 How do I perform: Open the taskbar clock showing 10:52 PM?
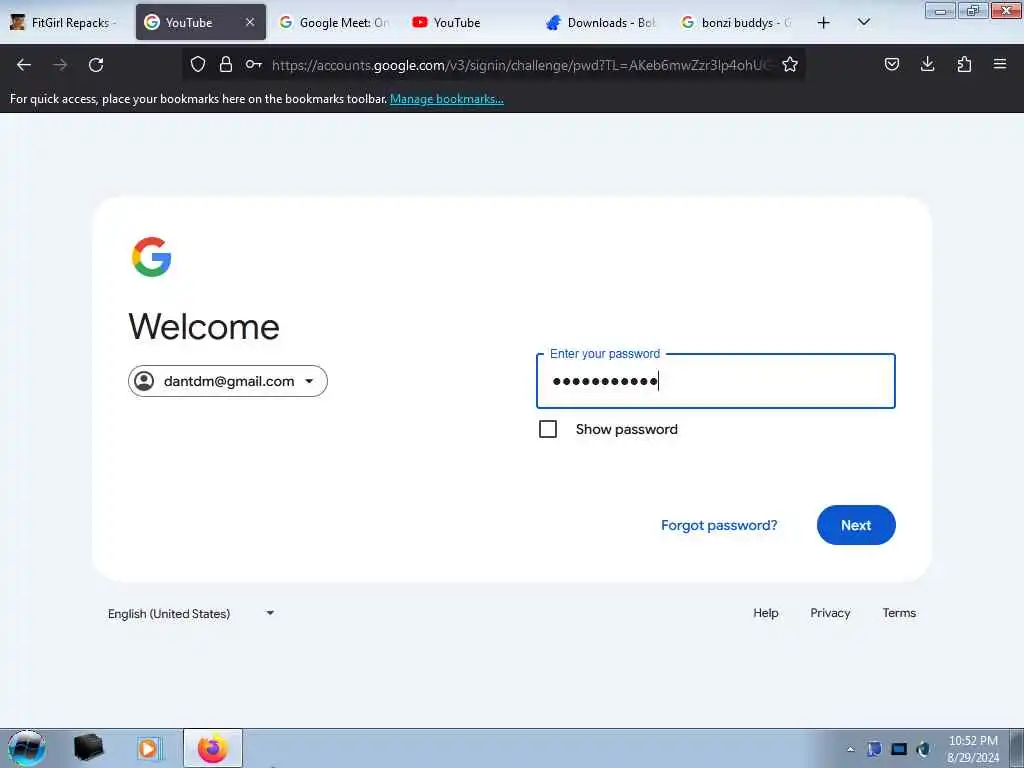973,748
